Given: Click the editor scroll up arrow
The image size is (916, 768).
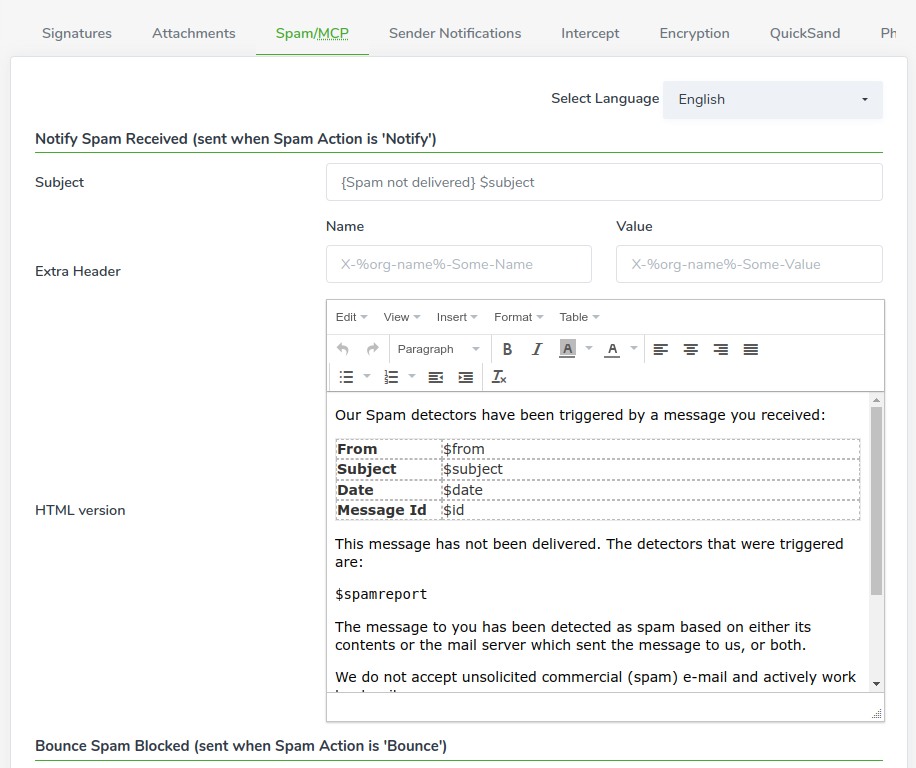Looking at the screenshot, I should click(876, 400).
